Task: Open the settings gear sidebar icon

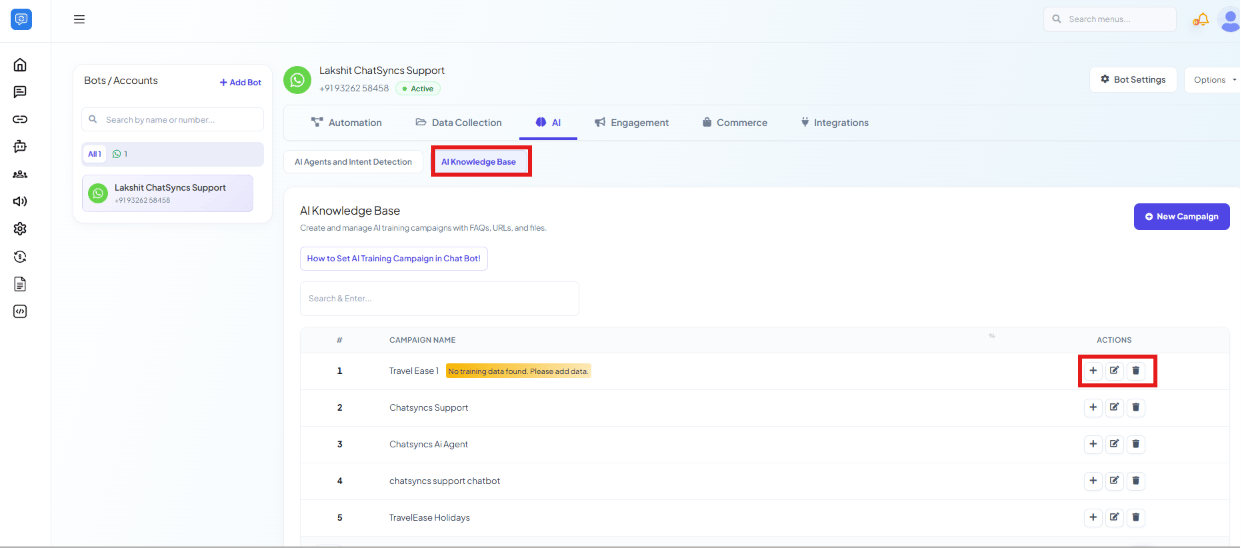Action: click(20, 229)
